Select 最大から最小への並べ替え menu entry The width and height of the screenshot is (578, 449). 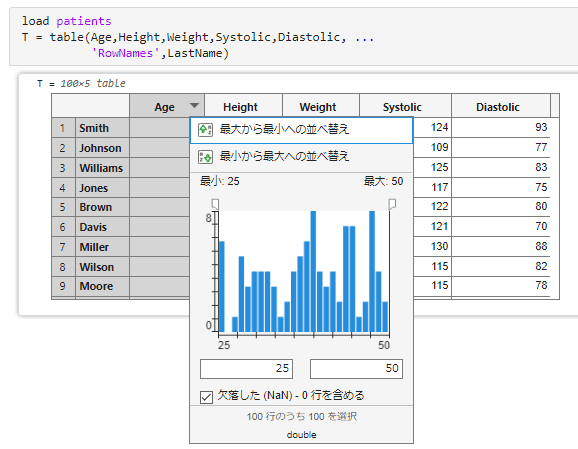(301, 130)
